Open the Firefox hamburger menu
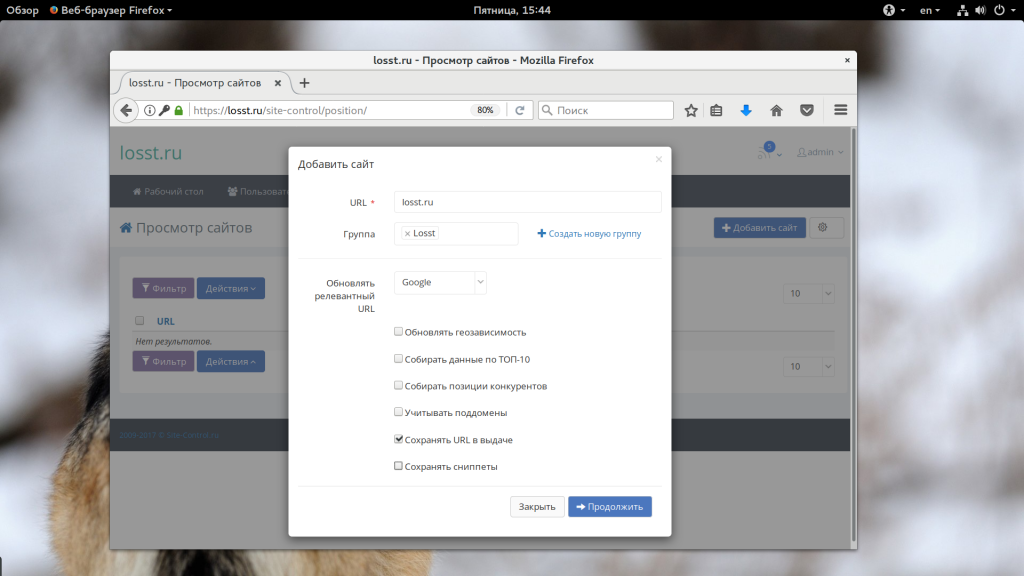 click(841, 110)
